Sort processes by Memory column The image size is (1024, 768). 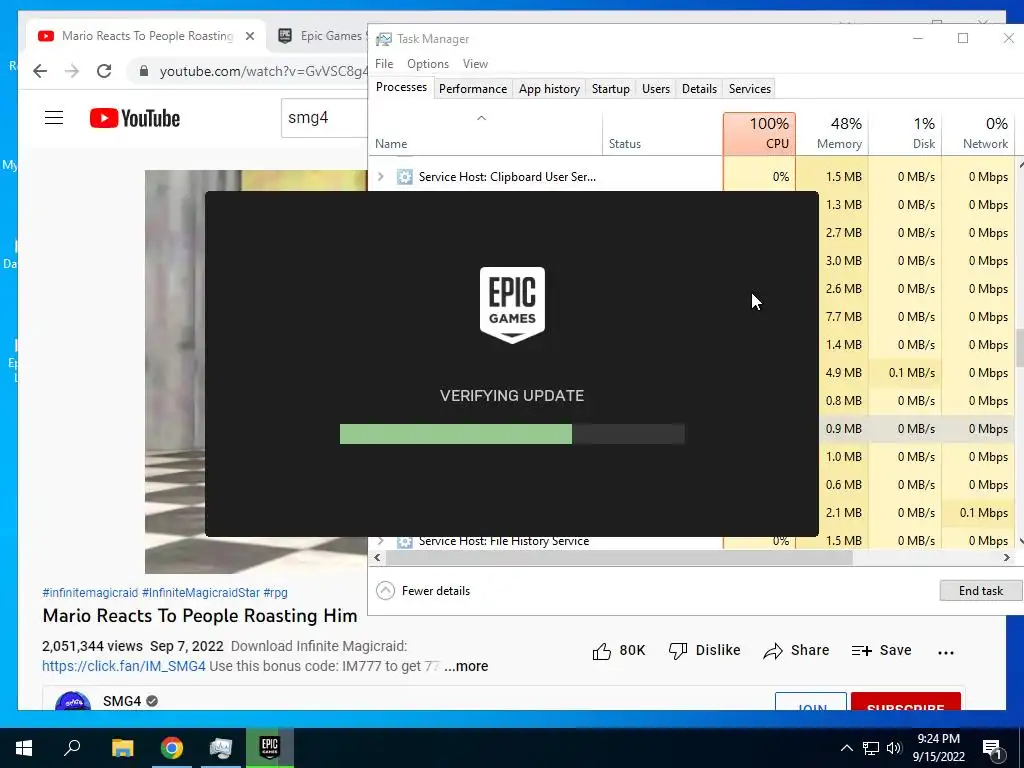coord(832,134)
